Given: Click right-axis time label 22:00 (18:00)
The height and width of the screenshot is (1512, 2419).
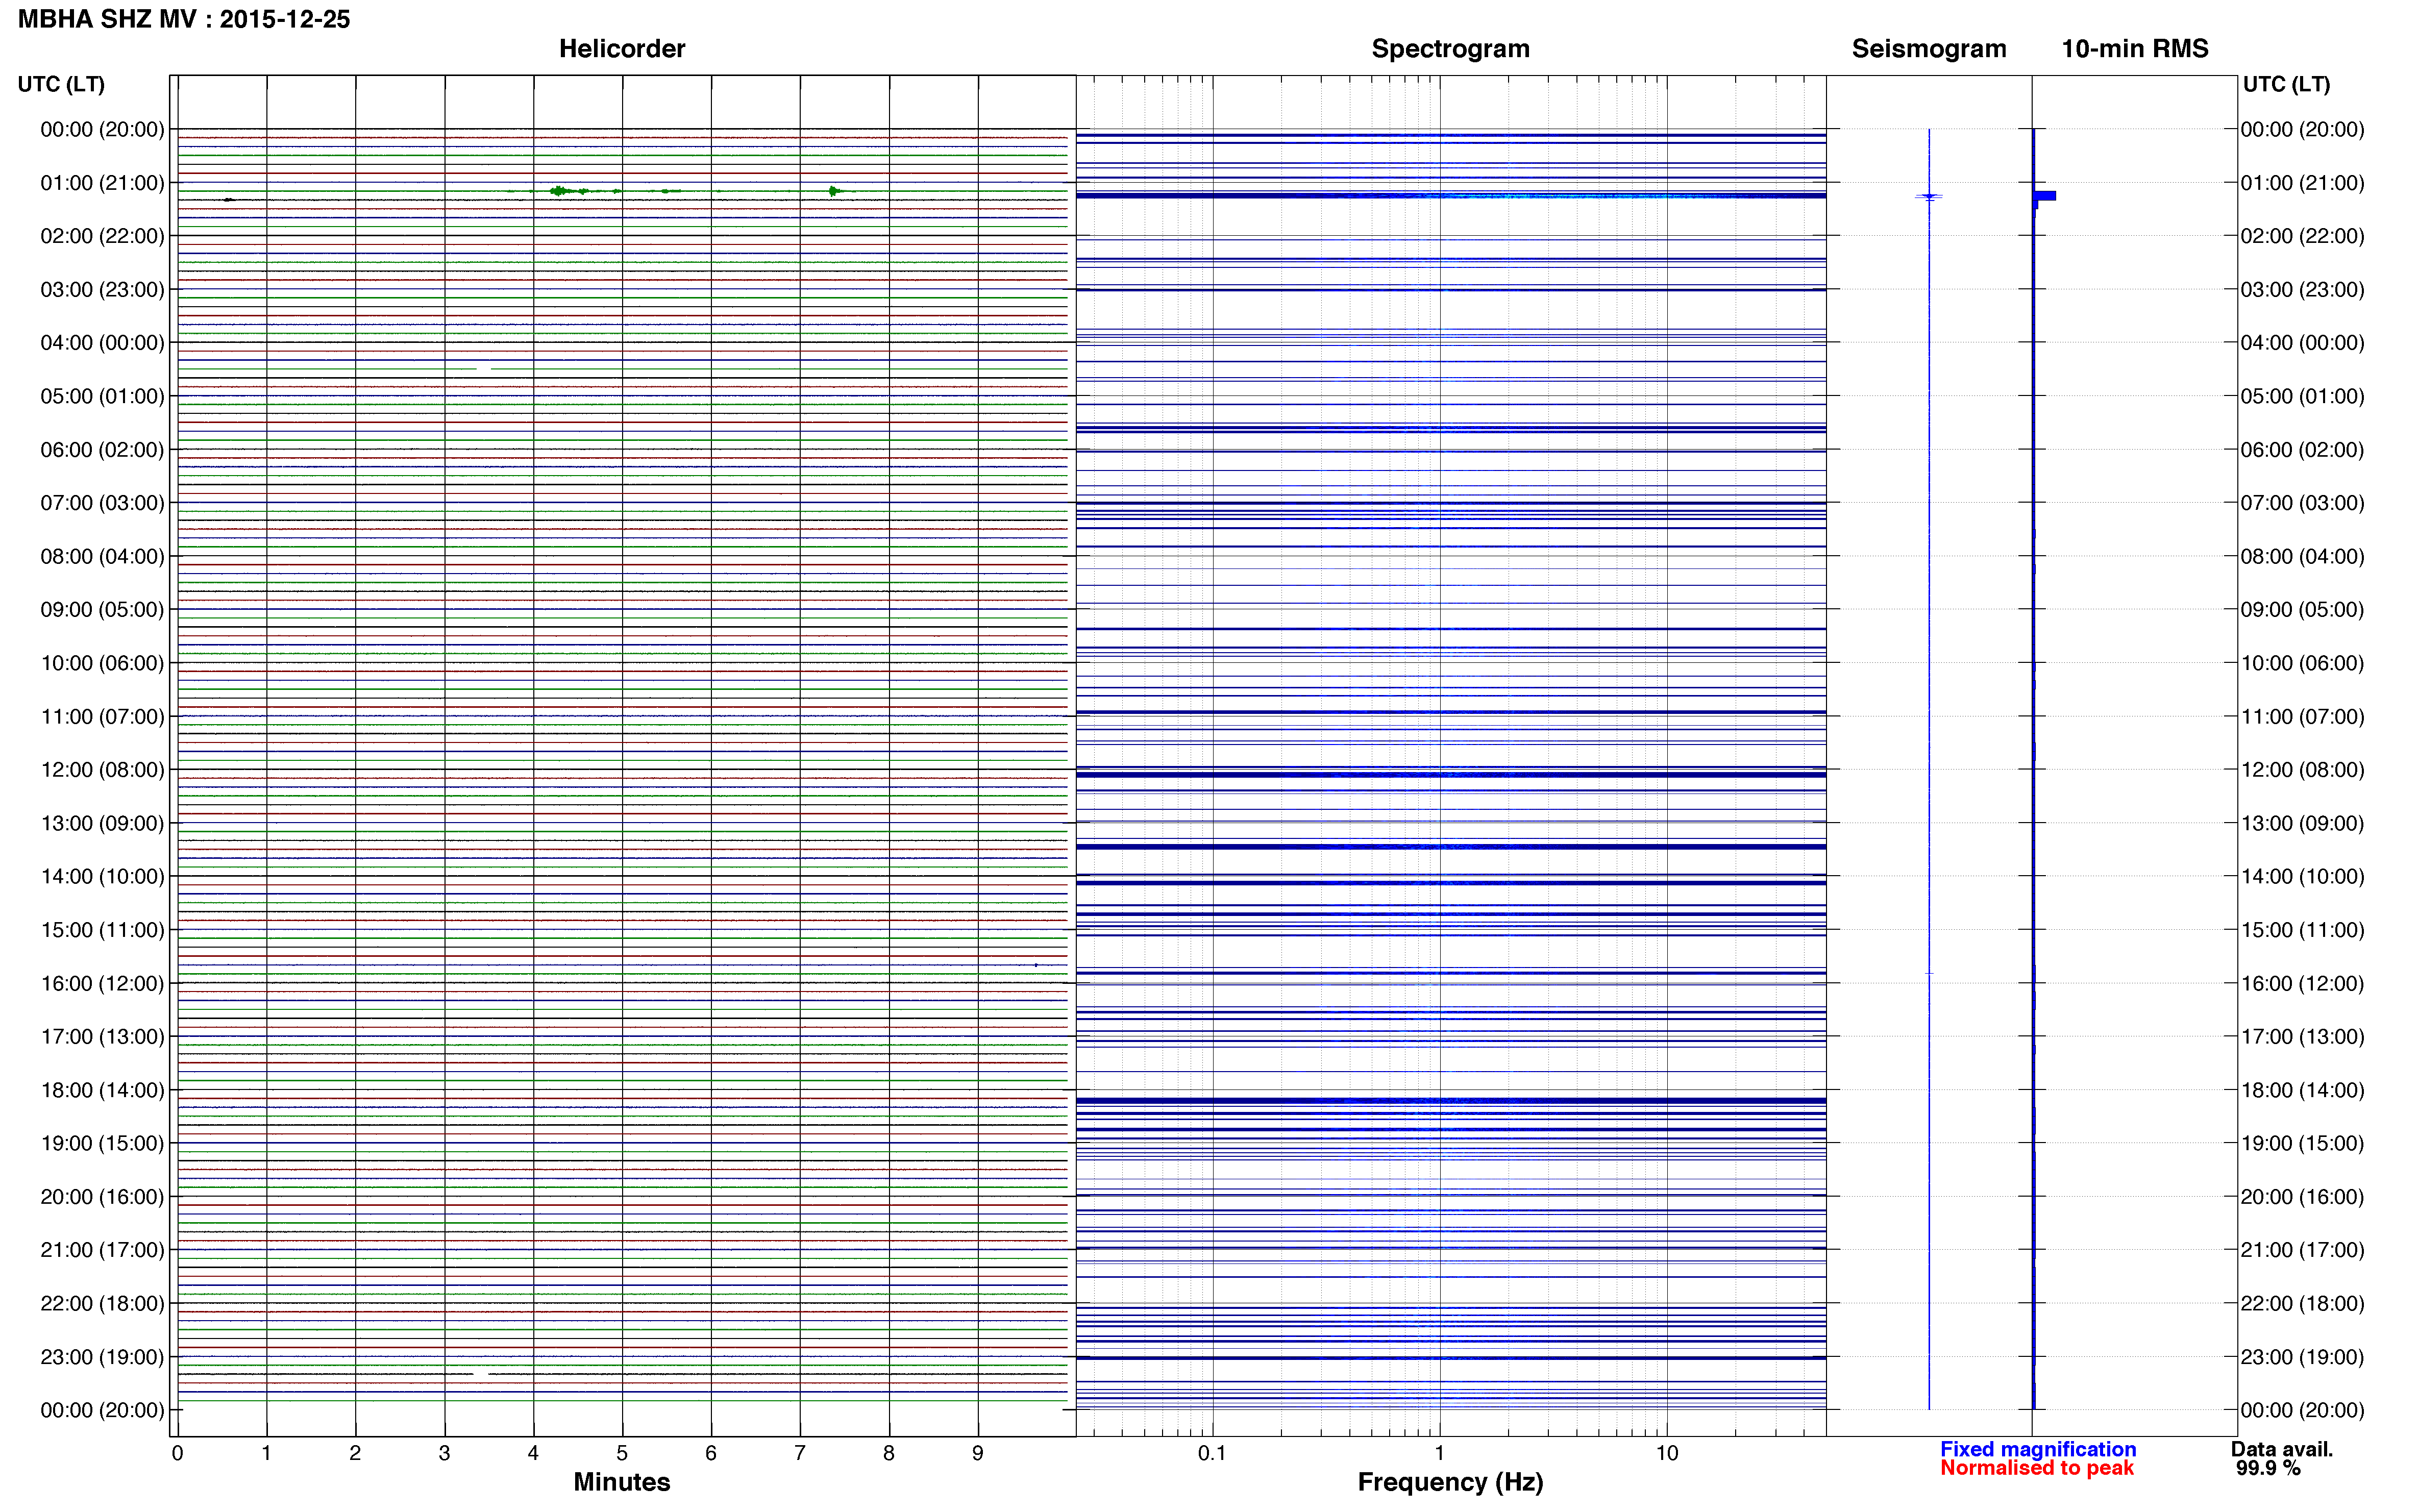Looking at the screenshot, I should point(2302,1304).
